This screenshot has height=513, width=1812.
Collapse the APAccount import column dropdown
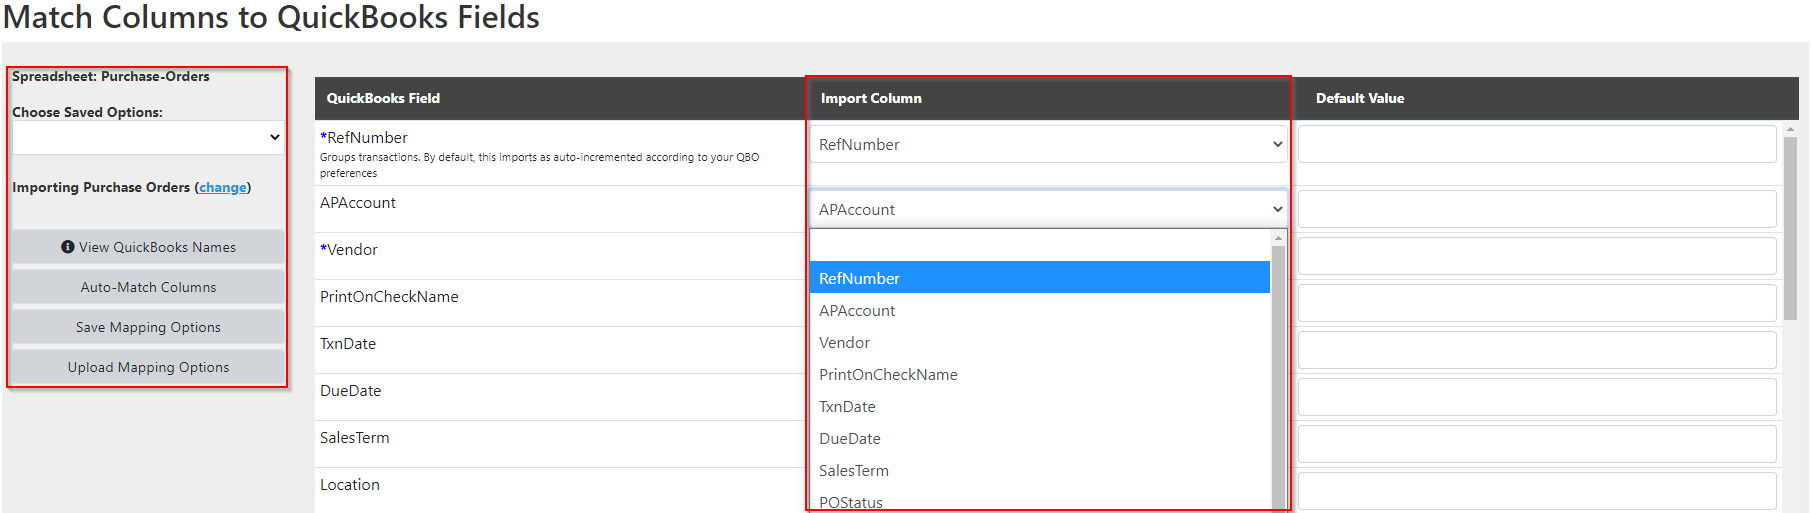tap(1048, 209)
